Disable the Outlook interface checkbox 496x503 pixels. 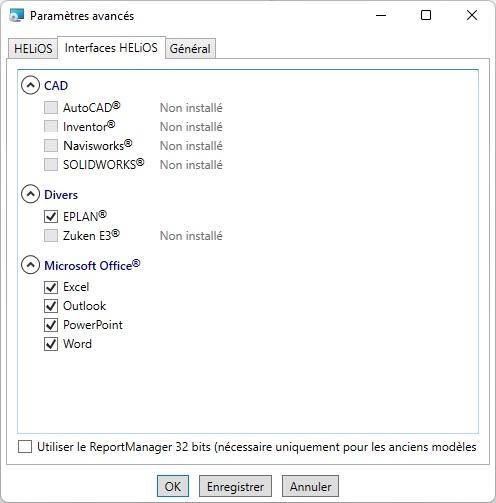pyautogui.click(x=51, y=306)
